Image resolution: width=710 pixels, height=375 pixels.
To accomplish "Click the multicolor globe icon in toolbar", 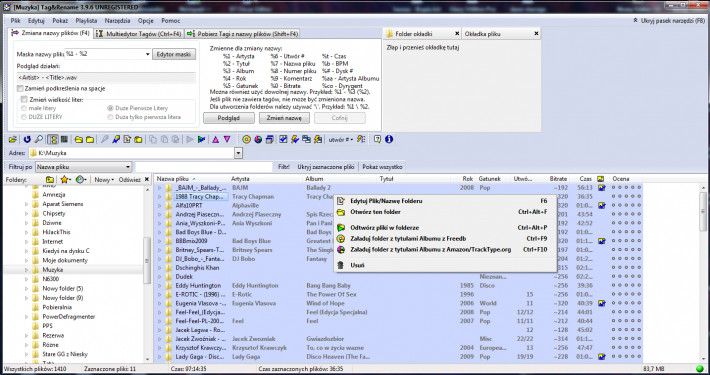I will (x=258, y=139).
